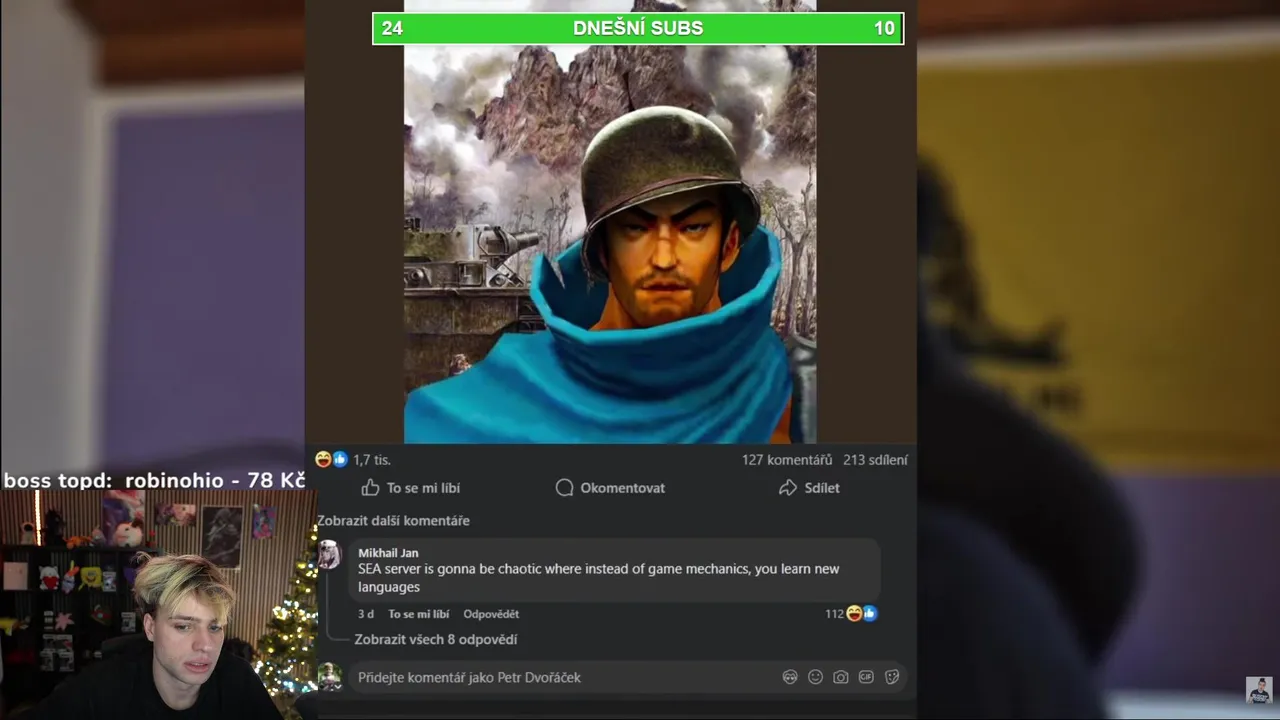Image resolution: width=1280 pixels, height=720 pixels.
Task: Open the GIF picker in comment box
Action: point(866,677)
